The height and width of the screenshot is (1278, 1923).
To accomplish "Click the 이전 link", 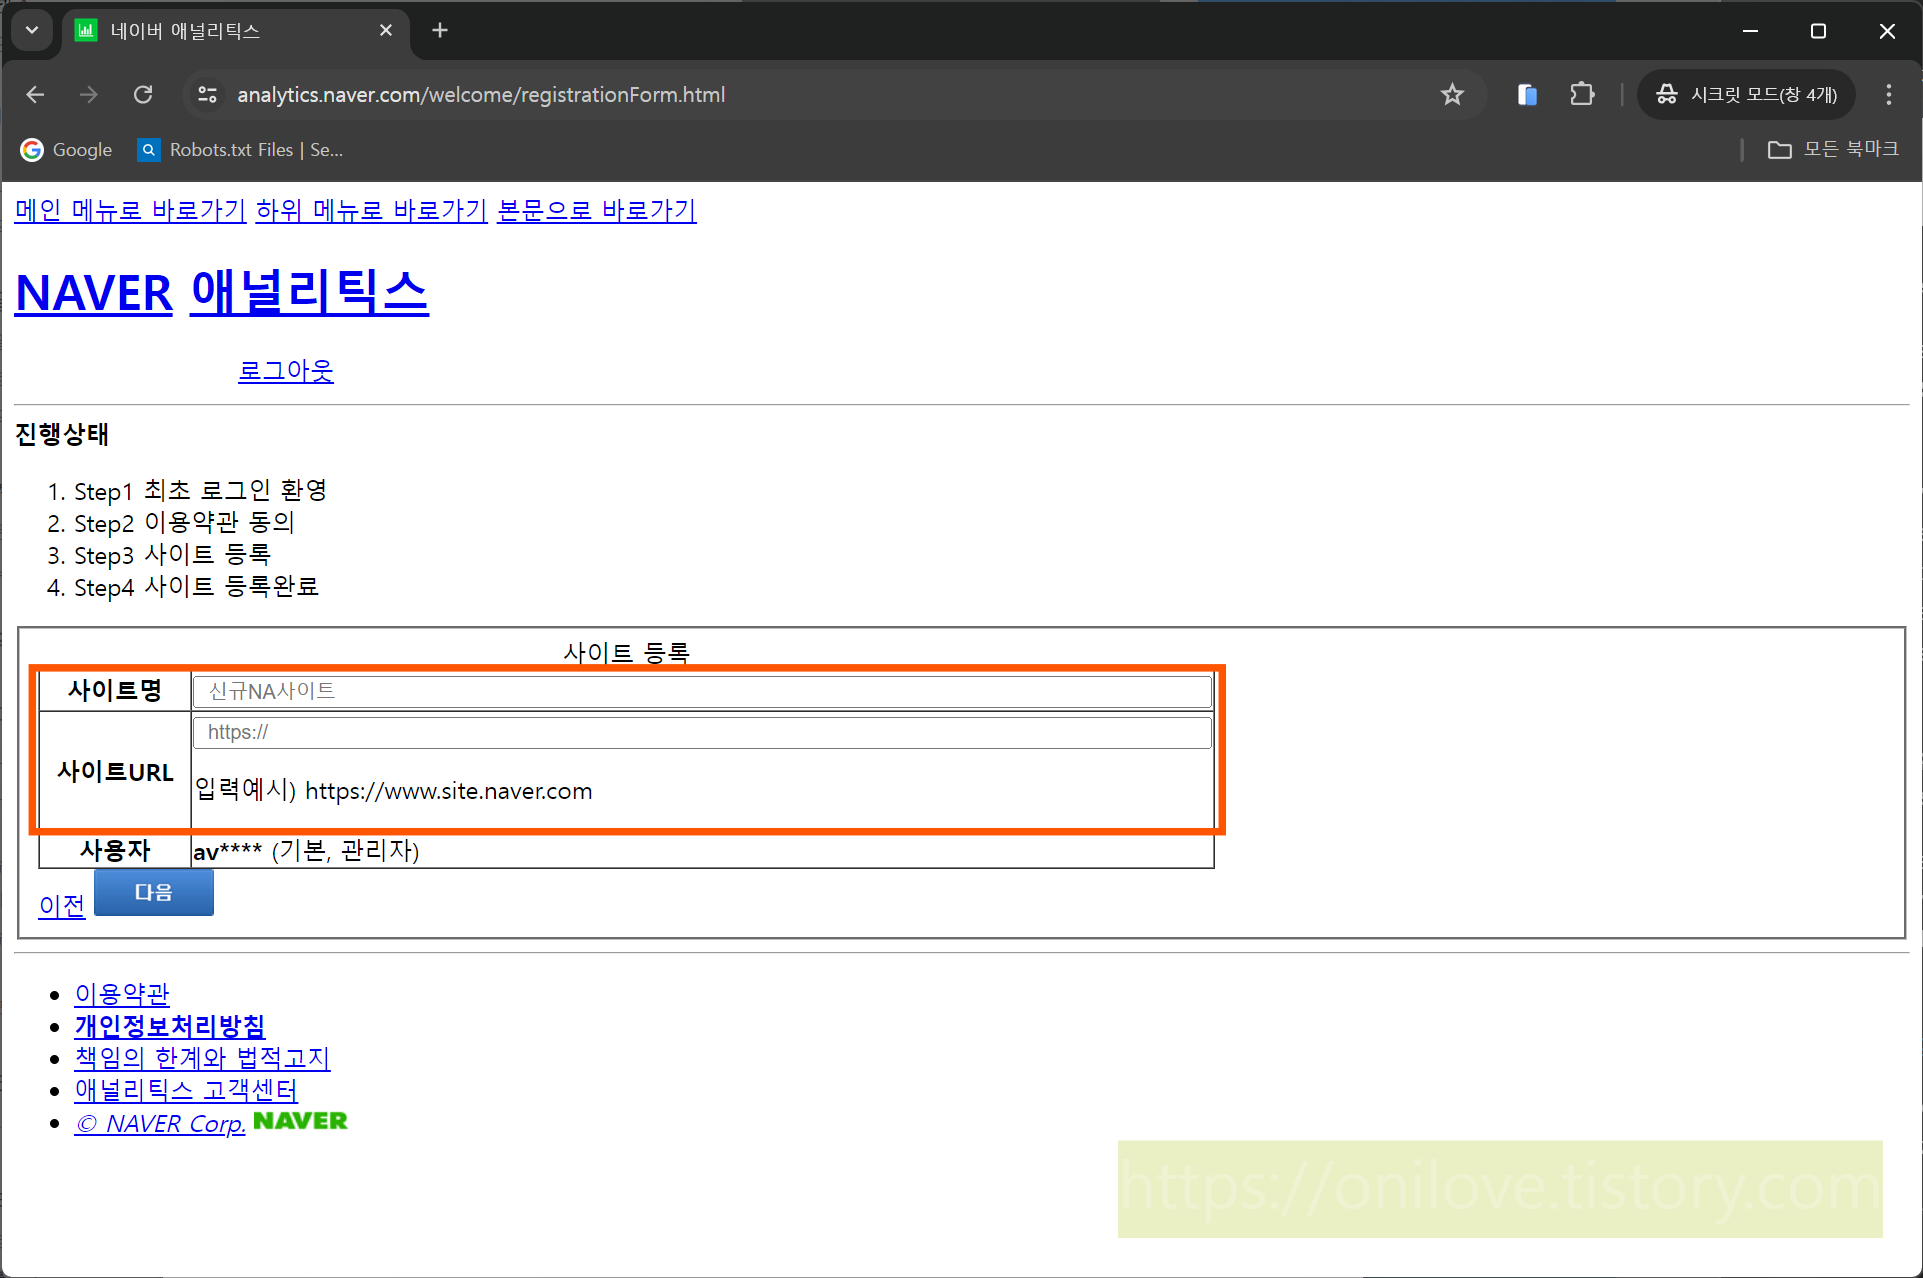I will (62, 906).
